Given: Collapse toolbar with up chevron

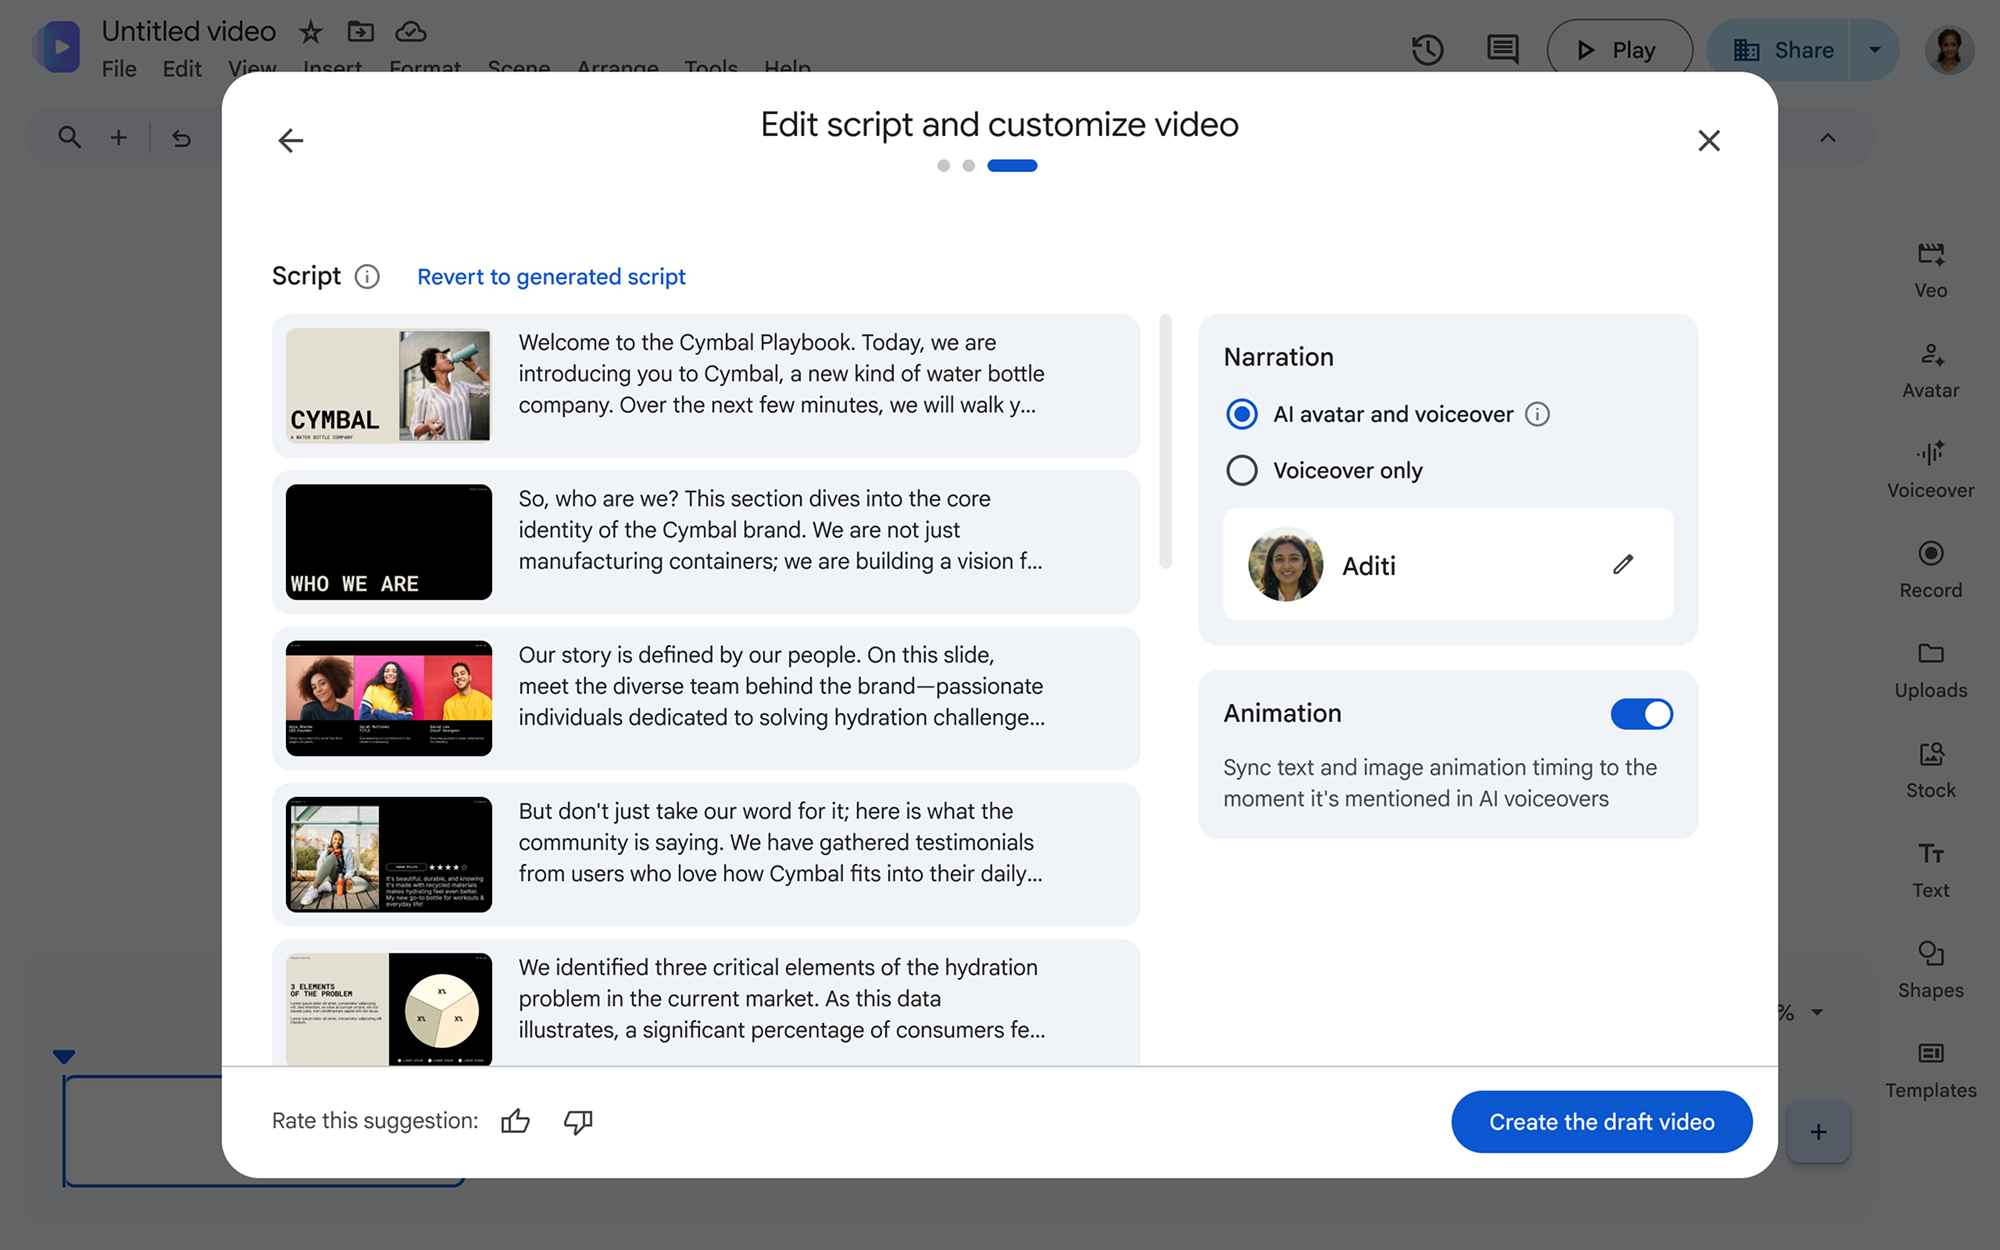Looking at the screenshot, I should point(1827,137).
